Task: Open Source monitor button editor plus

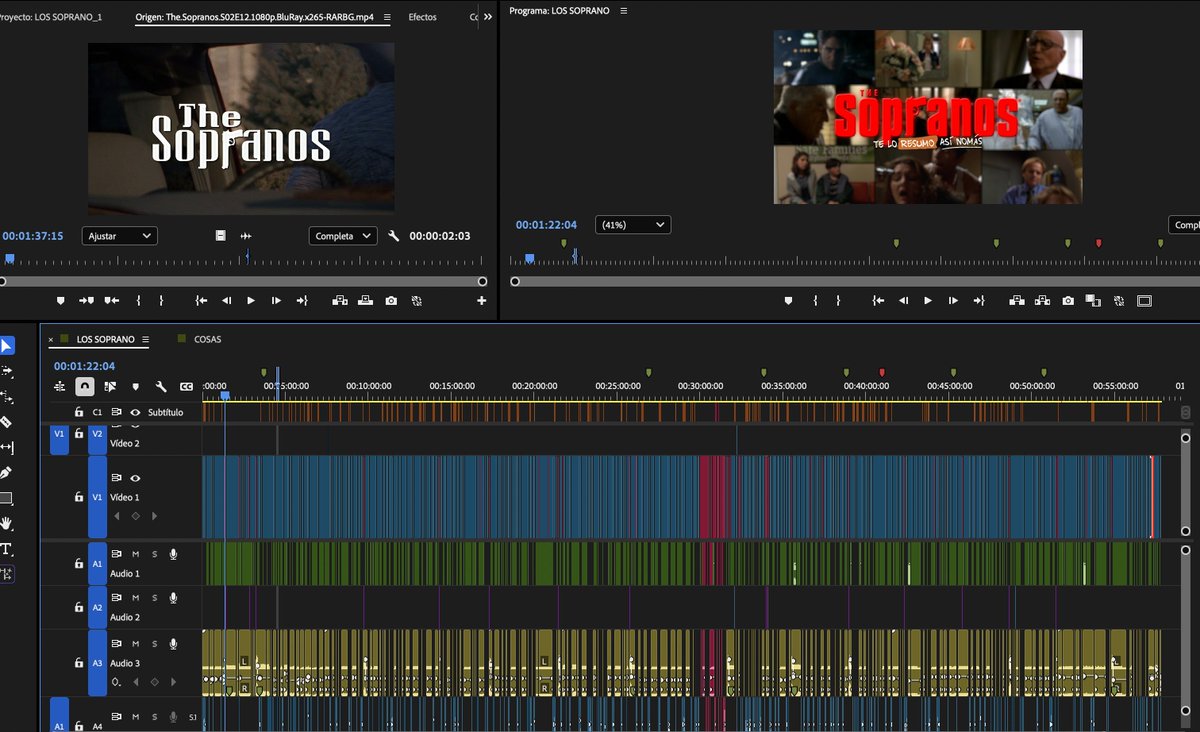Action: tap(482, 300)
